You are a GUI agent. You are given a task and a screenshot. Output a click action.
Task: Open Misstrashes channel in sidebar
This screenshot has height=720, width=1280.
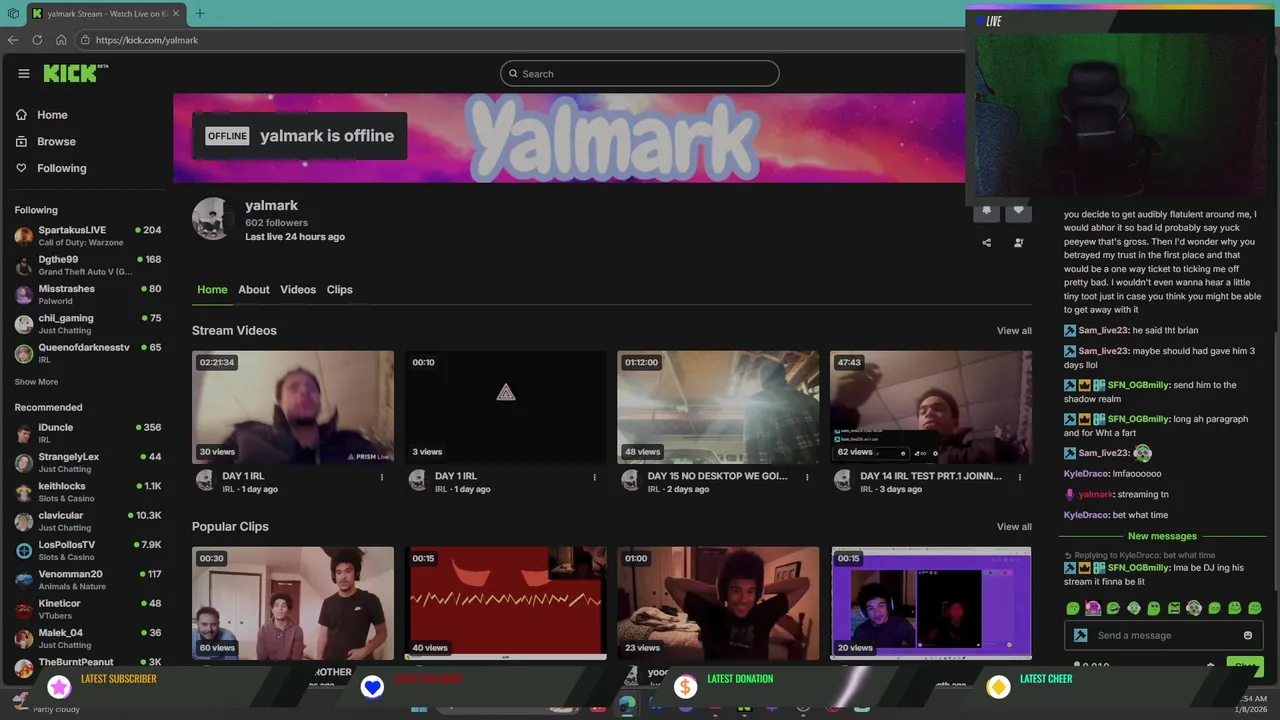[x=88, y=294]
